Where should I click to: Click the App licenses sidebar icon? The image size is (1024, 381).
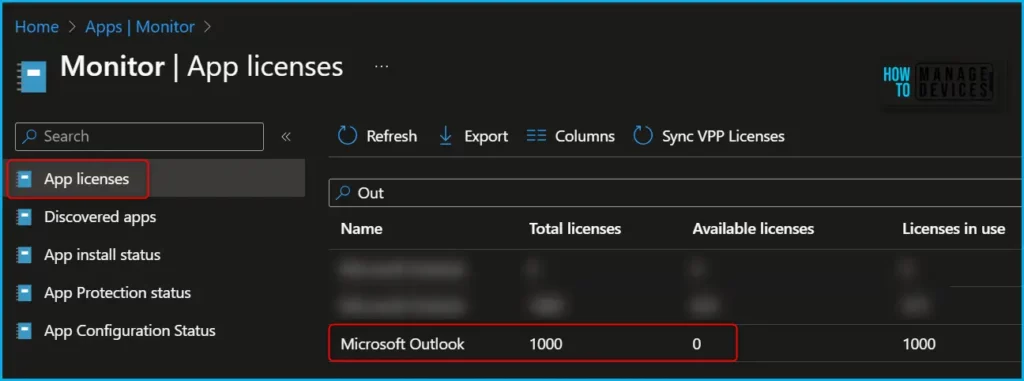tap(25, 178)
